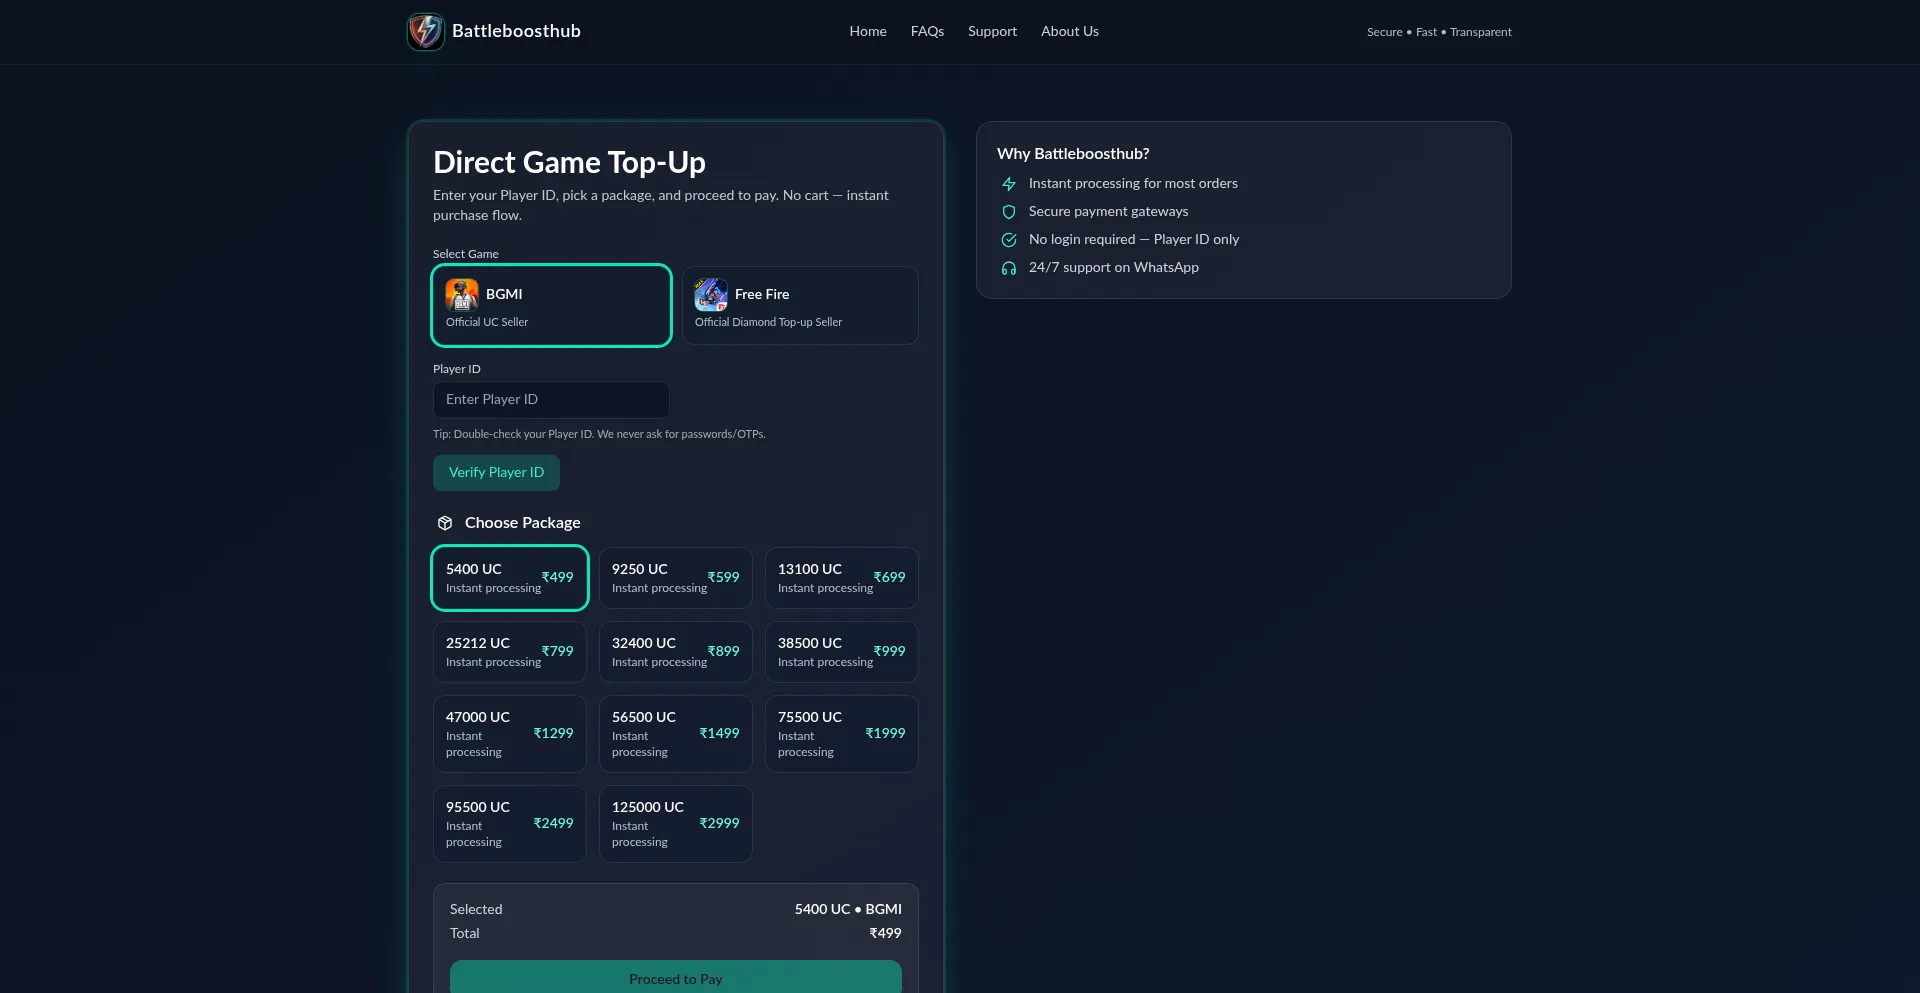Click the lightning bolt instant processing icon
1920x993 pixels.
[1009, 184]
